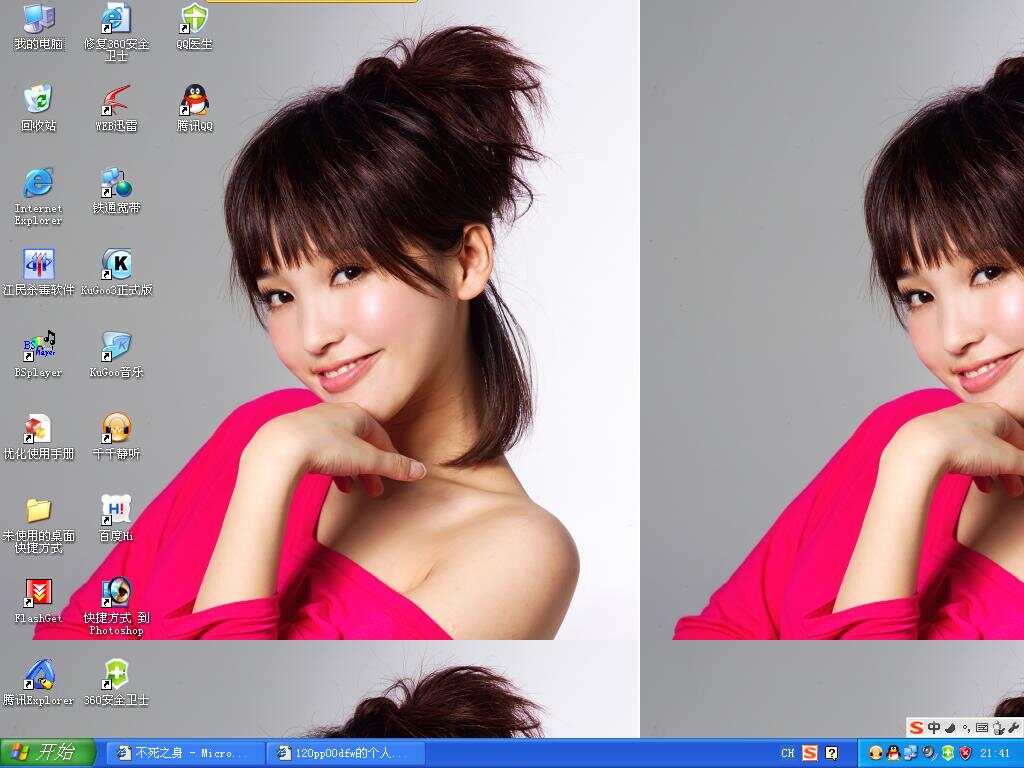Image resolution: width=1024 pixels, height=768 pixels.
Task: Select the 千千静听 music player icon
Action: tap(116, 436)
